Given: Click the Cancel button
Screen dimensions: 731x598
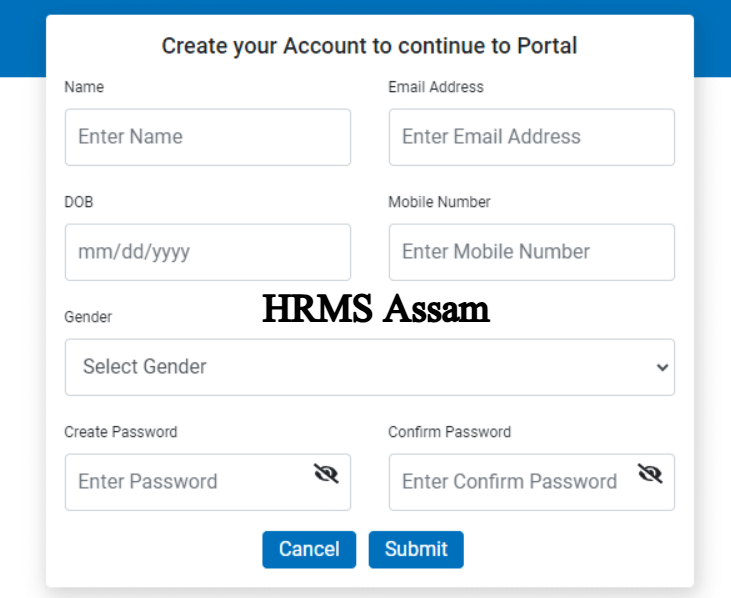Looking at the screenshot, I should [309, 550].
